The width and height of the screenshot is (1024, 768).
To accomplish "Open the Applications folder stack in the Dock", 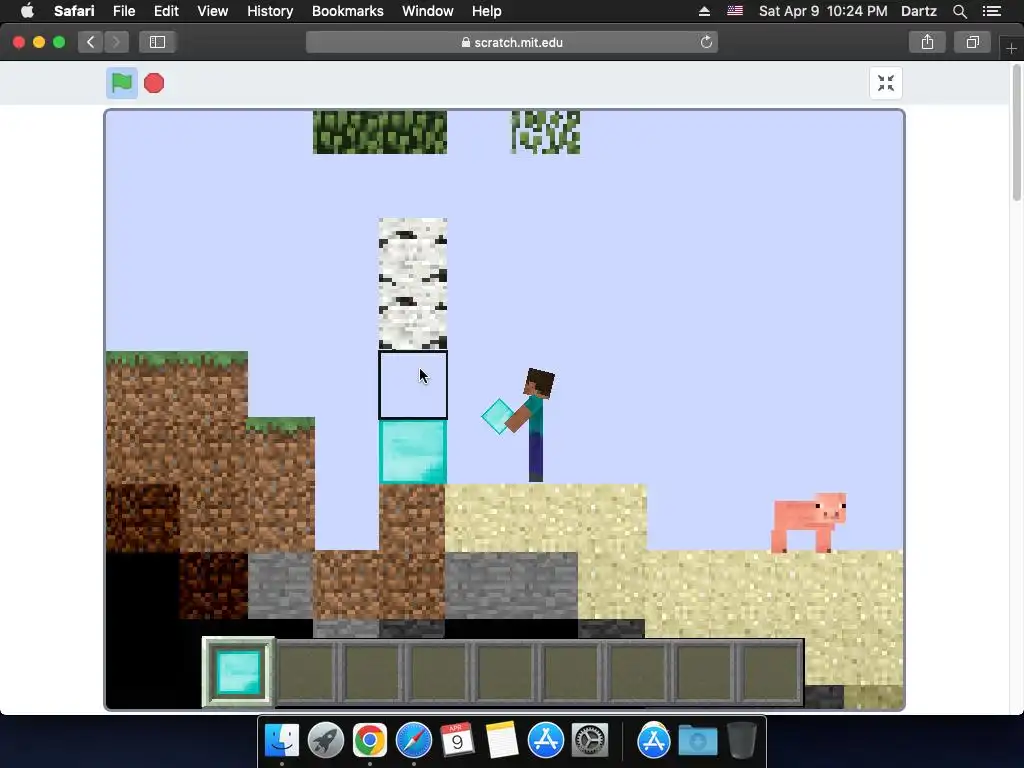I will (x=654, y=740).
